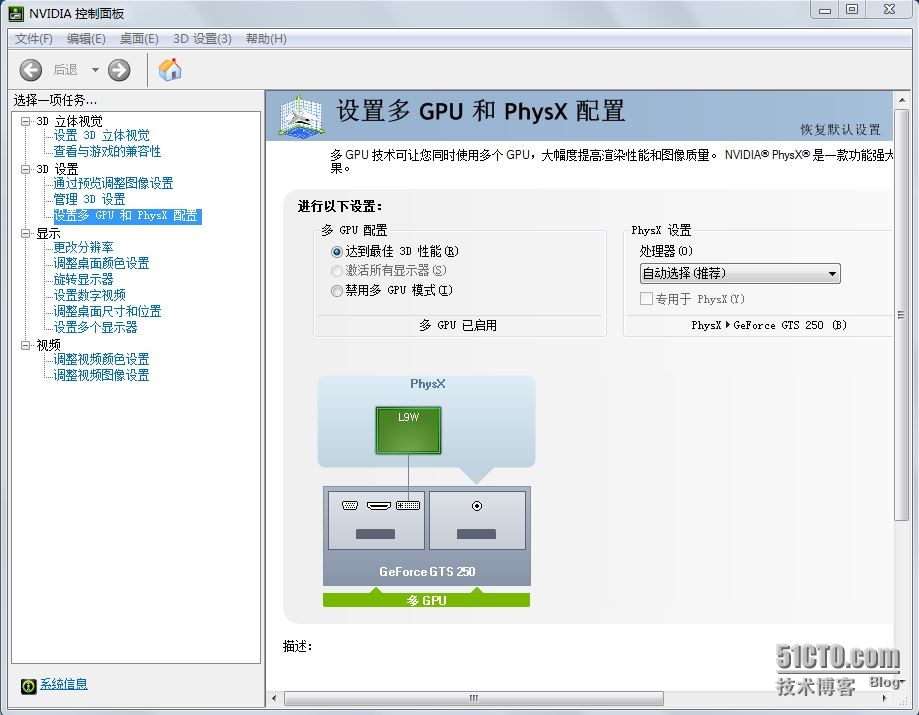919x715 pixels.
Task: Open the PhysX 处理器 dropdown
Action: [740, 274]
